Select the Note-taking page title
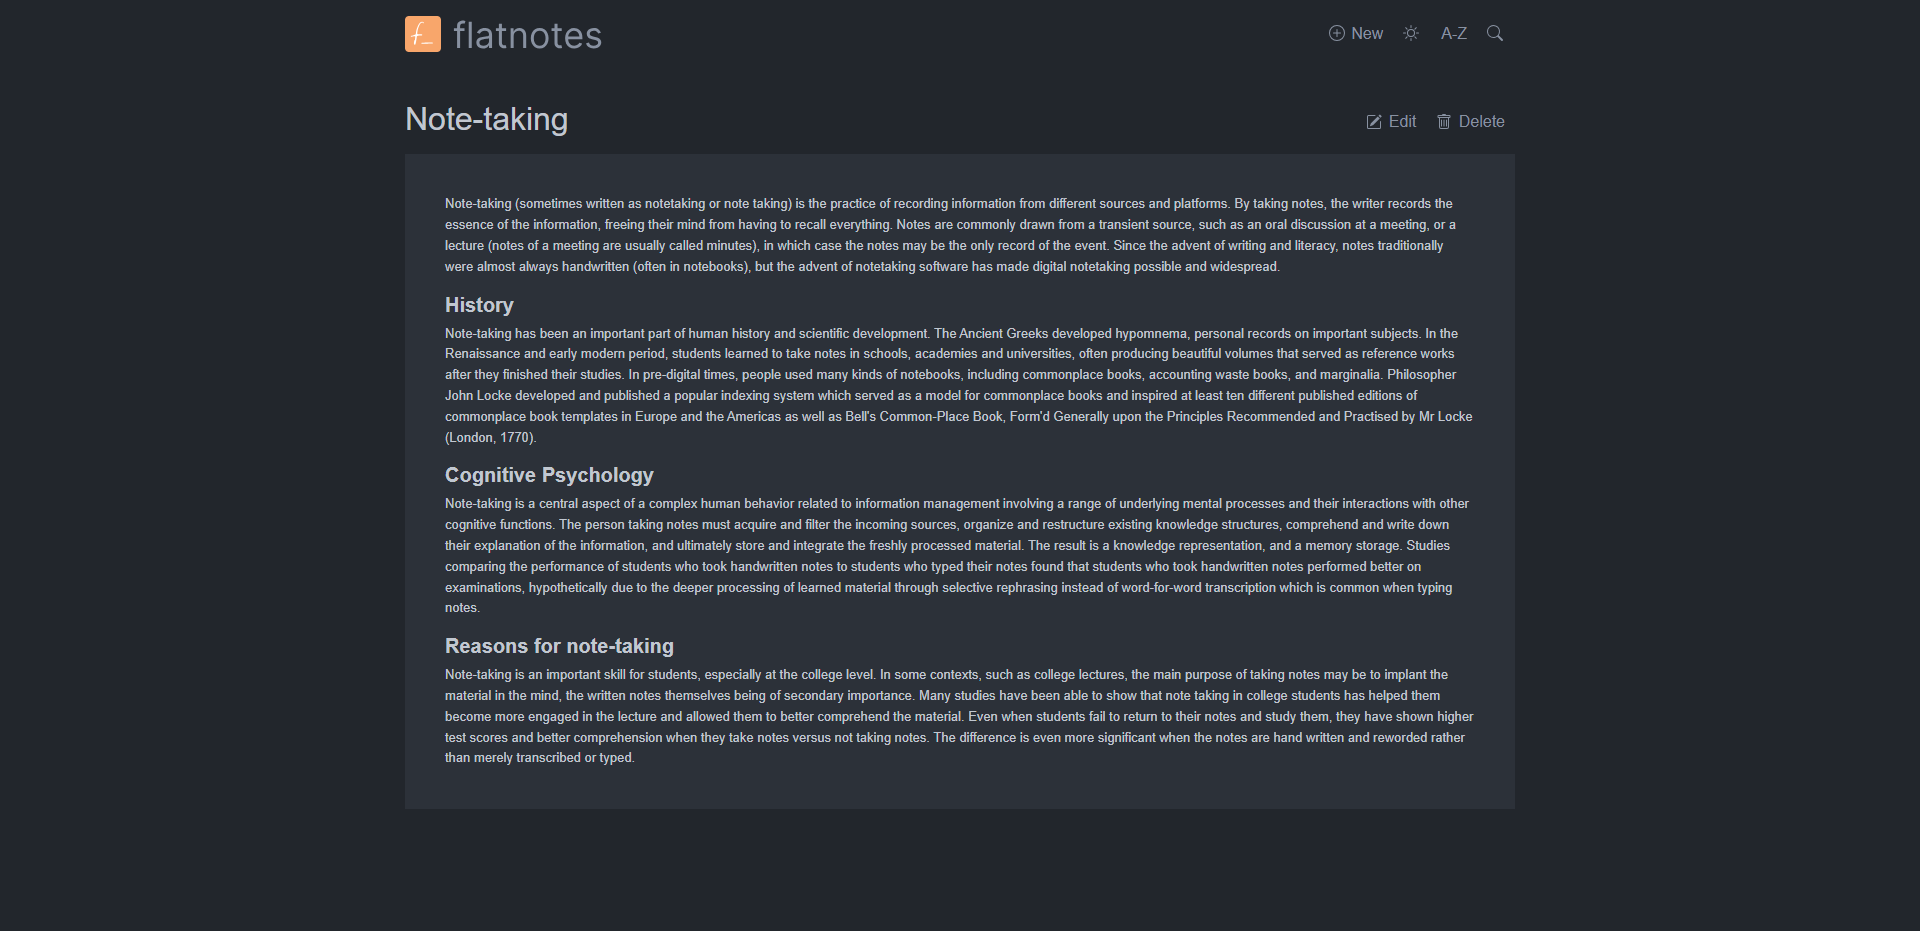 click(x=486, y=119)
